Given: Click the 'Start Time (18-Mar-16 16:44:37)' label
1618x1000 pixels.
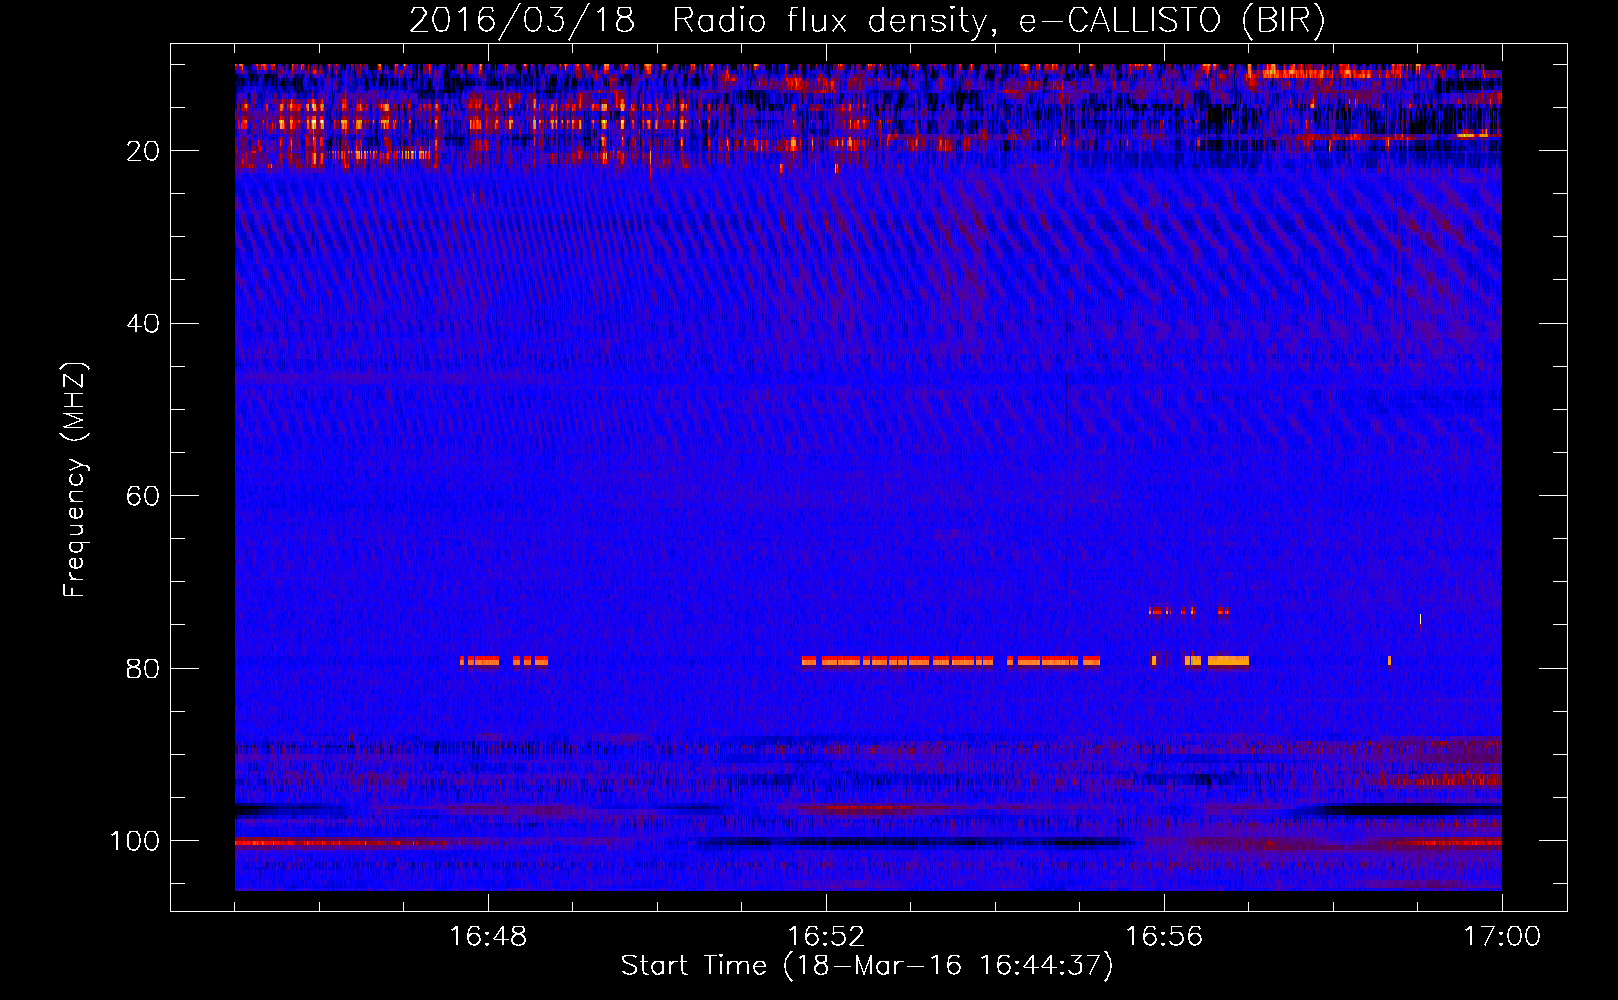Looking at the screenshot, I should pos(867,966).
